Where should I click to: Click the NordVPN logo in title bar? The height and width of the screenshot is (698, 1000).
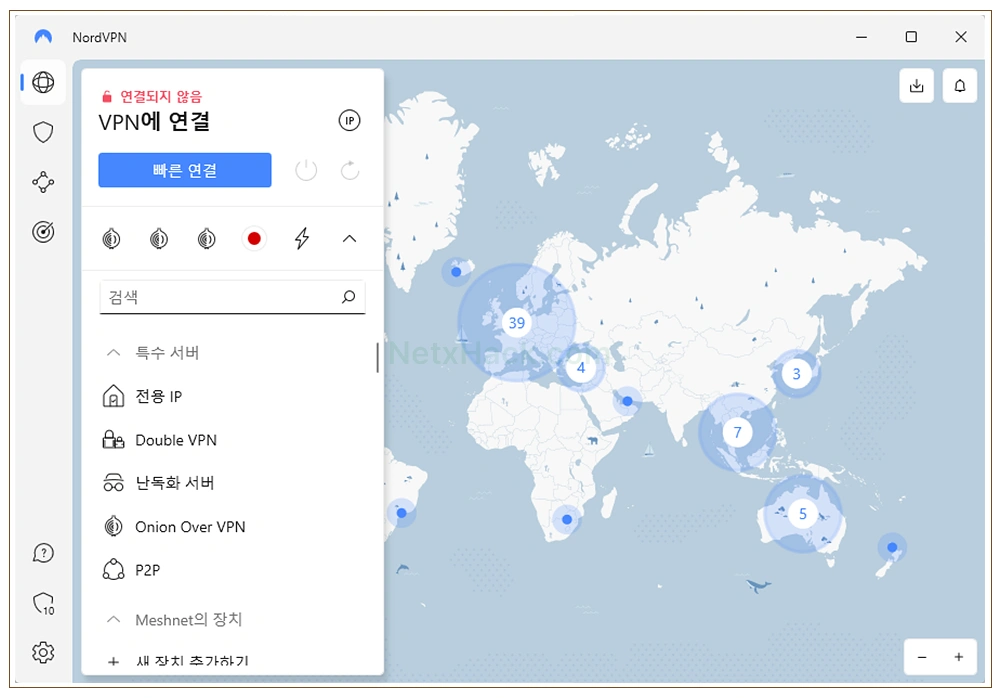(43, 37)
